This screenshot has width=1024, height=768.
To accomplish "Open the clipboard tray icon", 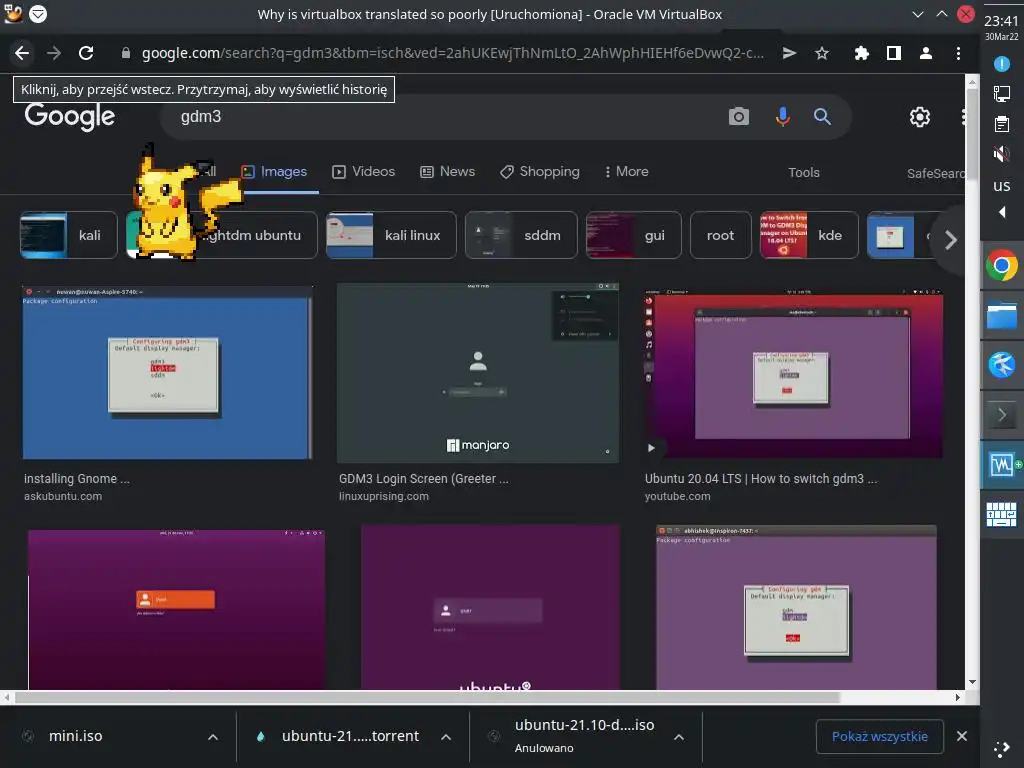I will click(x=1001, y=124).
